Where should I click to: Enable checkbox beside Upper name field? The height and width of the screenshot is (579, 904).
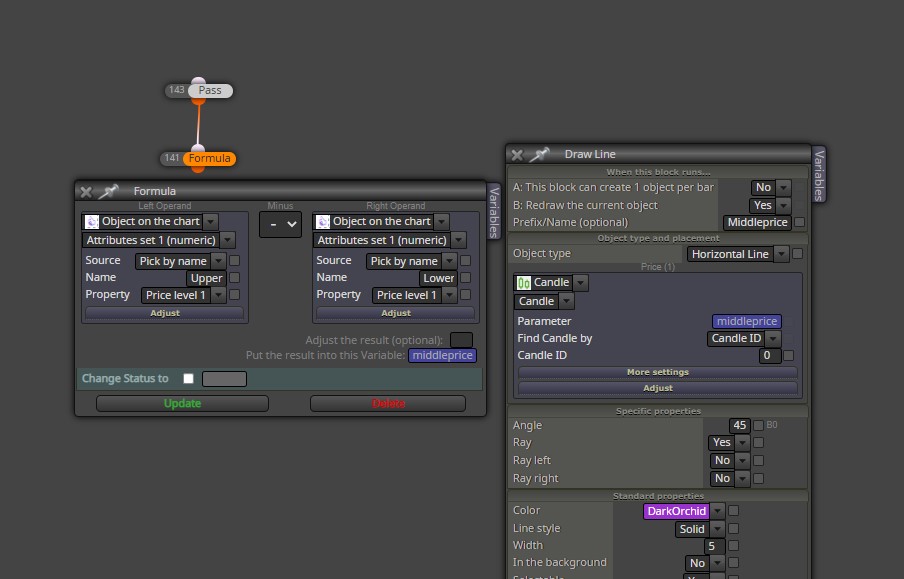coord(235,278)
